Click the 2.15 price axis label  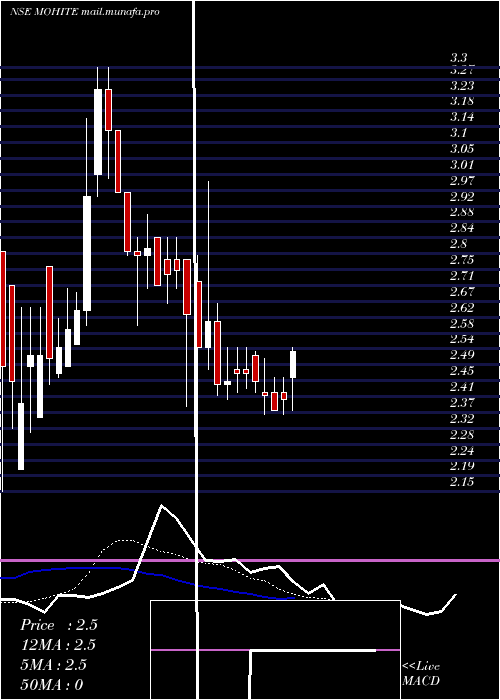[462, 483]
